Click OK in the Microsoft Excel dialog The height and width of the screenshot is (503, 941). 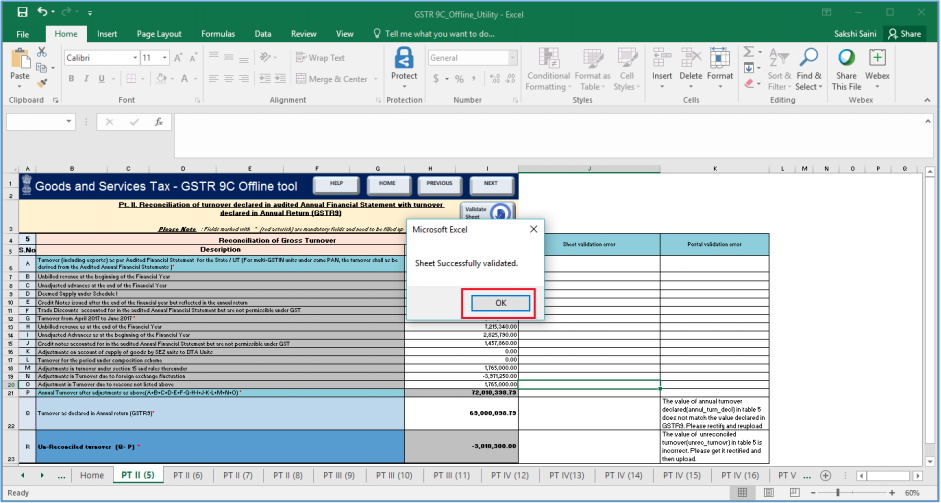tap(501, 303)
